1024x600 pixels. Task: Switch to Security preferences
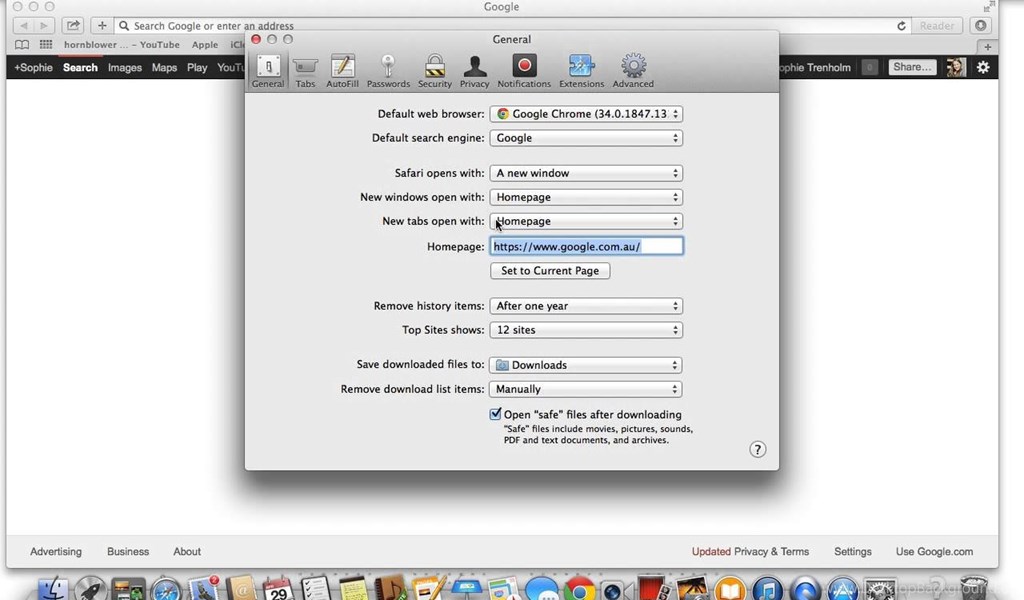click(x=434, y=71)
